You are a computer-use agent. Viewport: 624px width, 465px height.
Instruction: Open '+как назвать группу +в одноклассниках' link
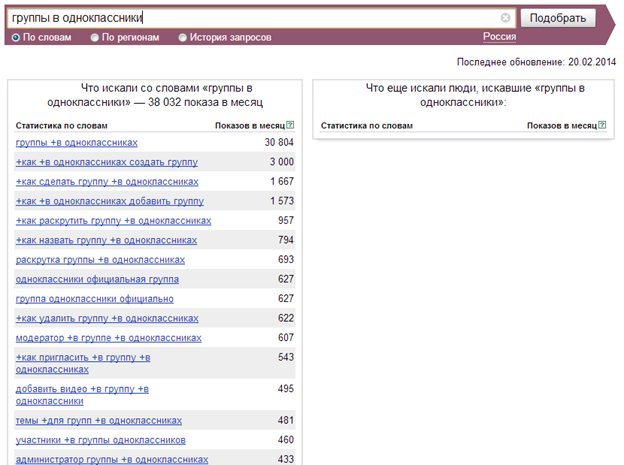pos(106,240)
